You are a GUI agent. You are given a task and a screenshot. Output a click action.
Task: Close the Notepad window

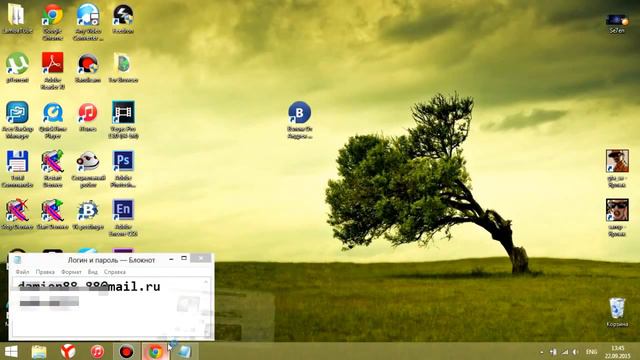point(201,258)
